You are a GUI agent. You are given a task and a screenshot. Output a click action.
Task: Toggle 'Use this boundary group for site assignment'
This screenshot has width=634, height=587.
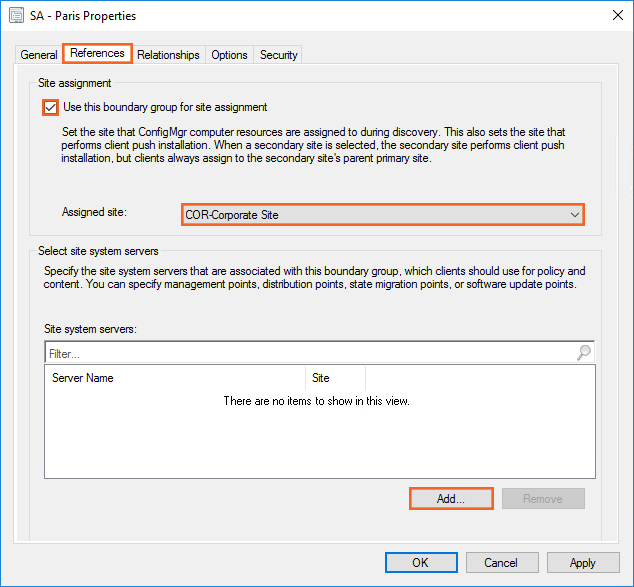point(51,107)
